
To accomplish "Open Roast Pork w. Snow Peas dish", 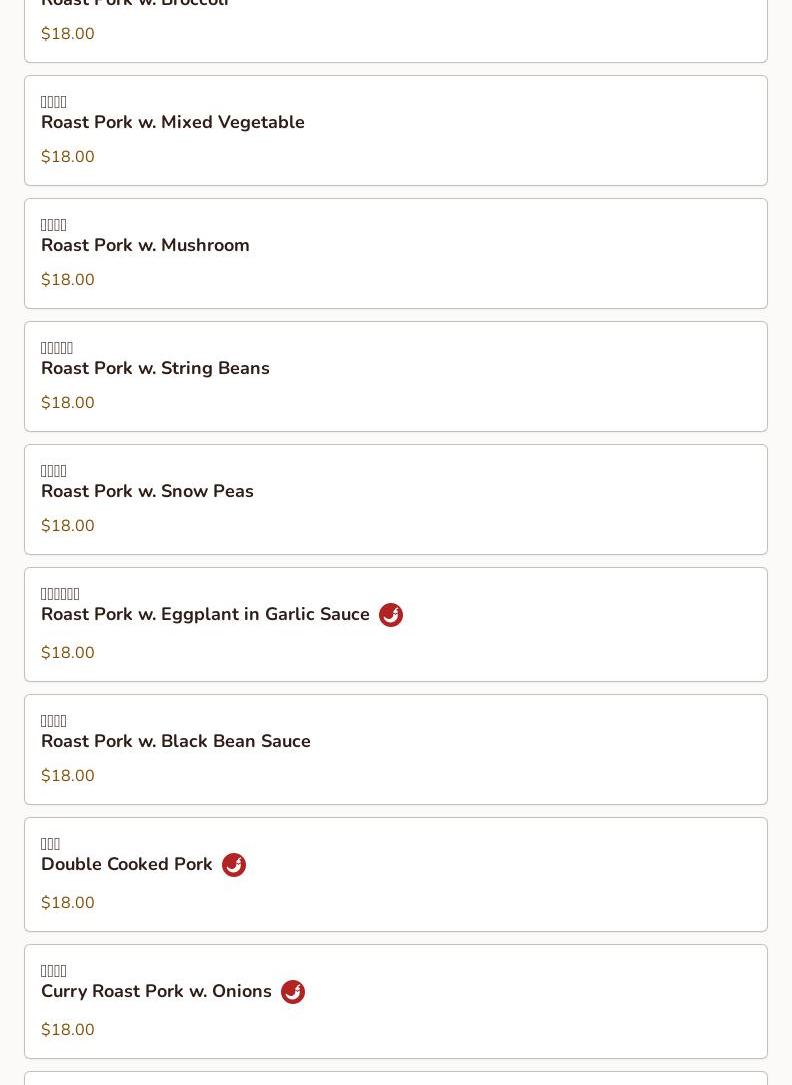I will point(147,491).
